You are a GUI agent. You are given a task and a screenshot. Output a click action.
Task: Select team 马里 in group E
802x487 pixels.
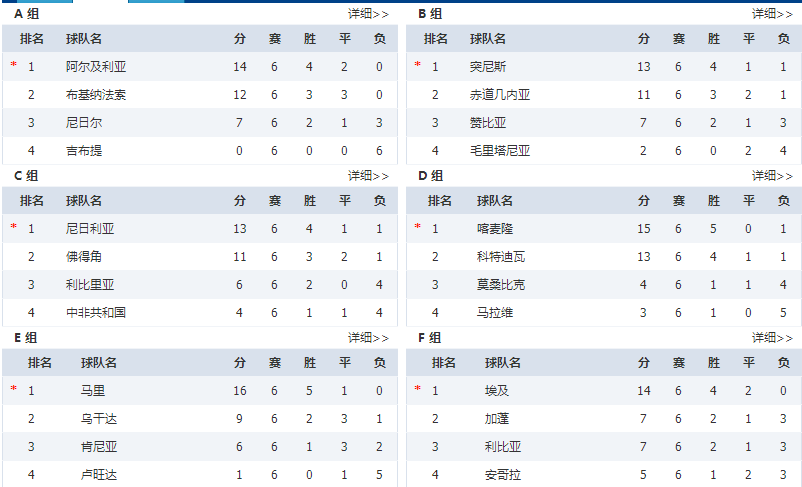point(93,391)
